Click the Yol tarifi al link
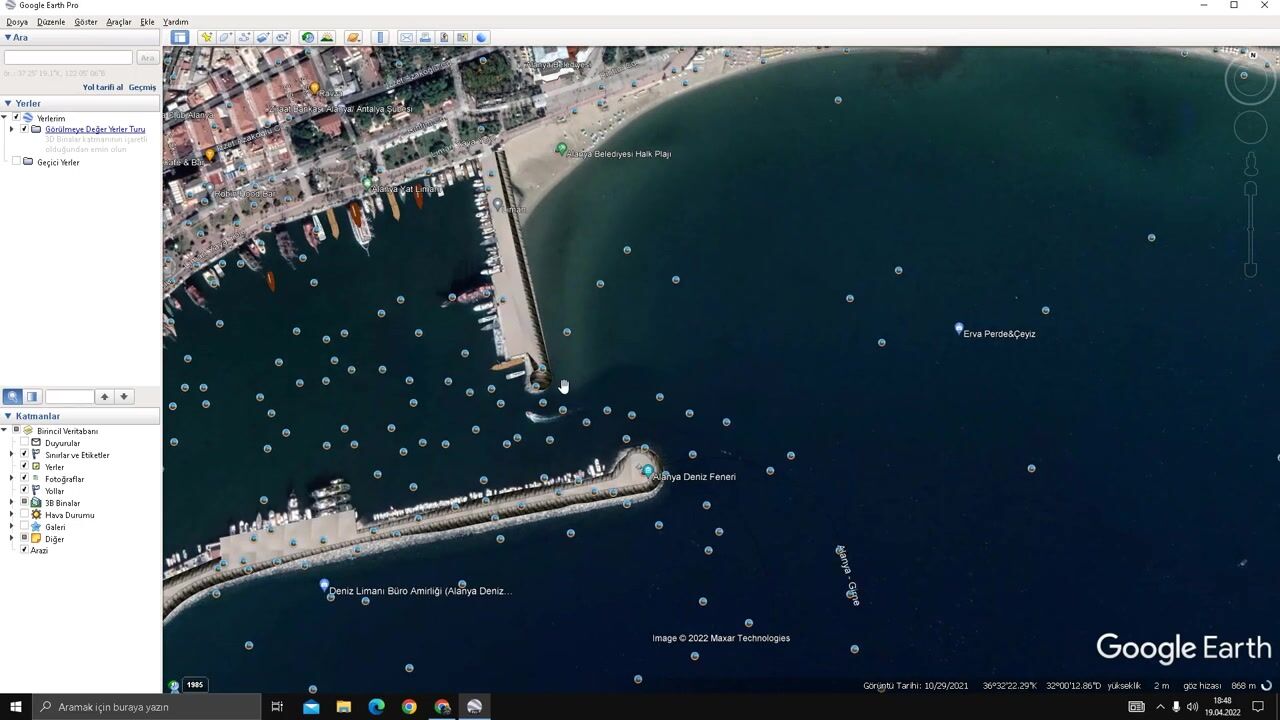 (102, 87)
